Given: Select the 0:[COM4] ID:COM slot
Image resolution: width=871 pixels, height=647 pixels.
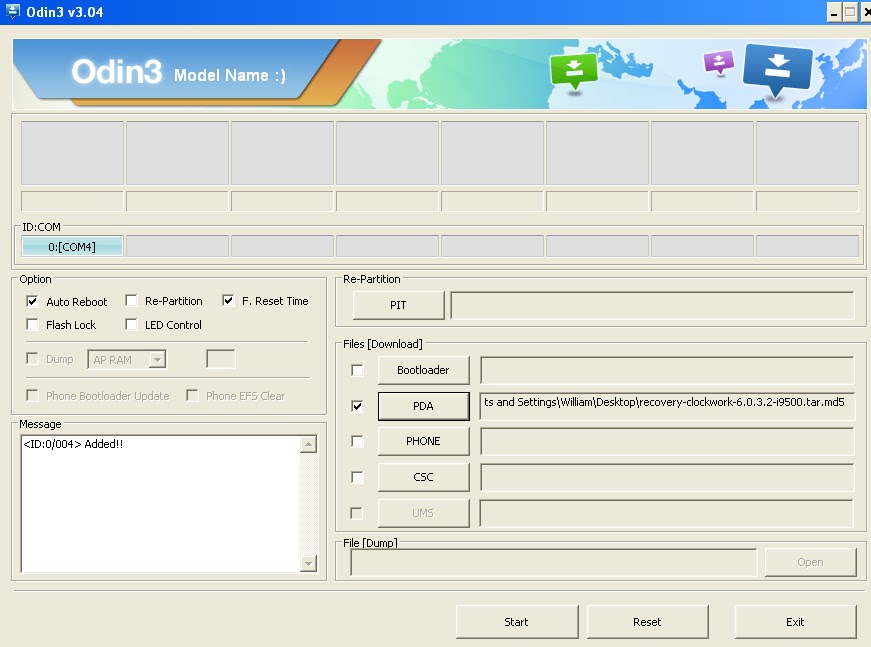Looking at the screenshot, I should tap(72, 246).
